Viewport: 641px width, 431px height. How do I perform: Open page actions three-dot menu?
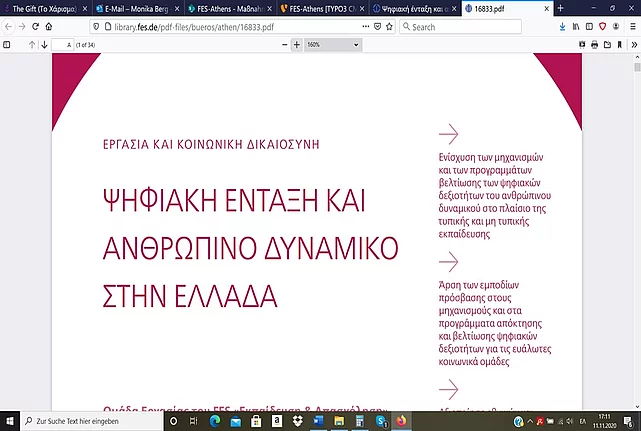[x=365, y=27]
